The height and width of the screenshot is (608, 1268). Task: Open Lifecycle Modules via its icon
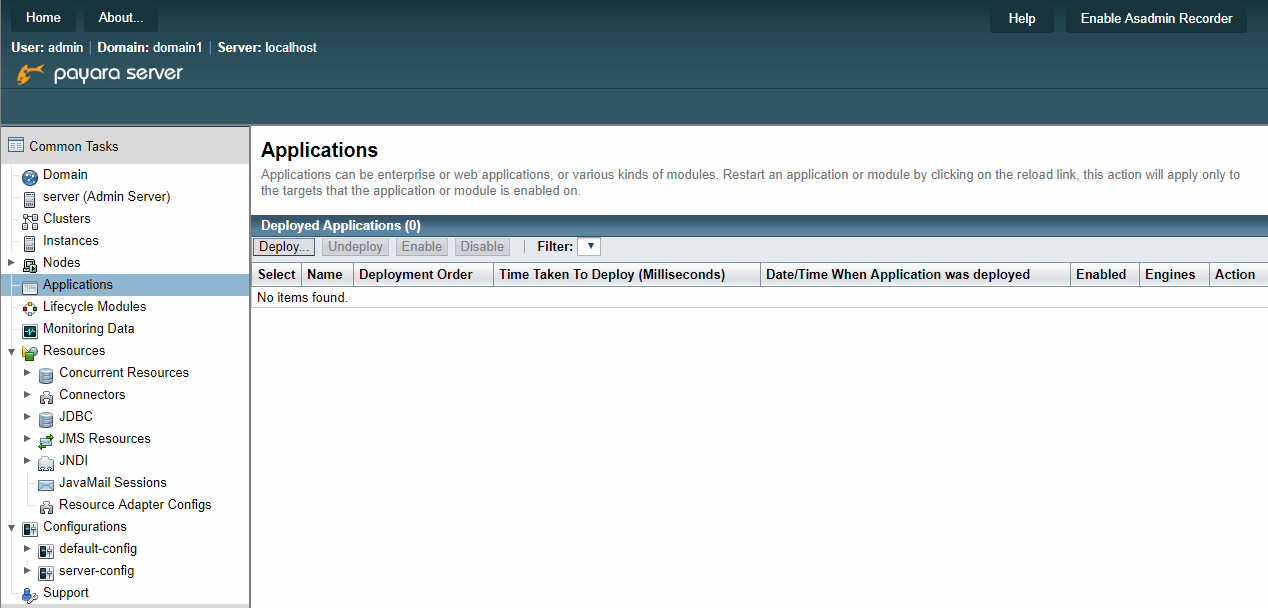pyautogui.click(x=30, y=306)
